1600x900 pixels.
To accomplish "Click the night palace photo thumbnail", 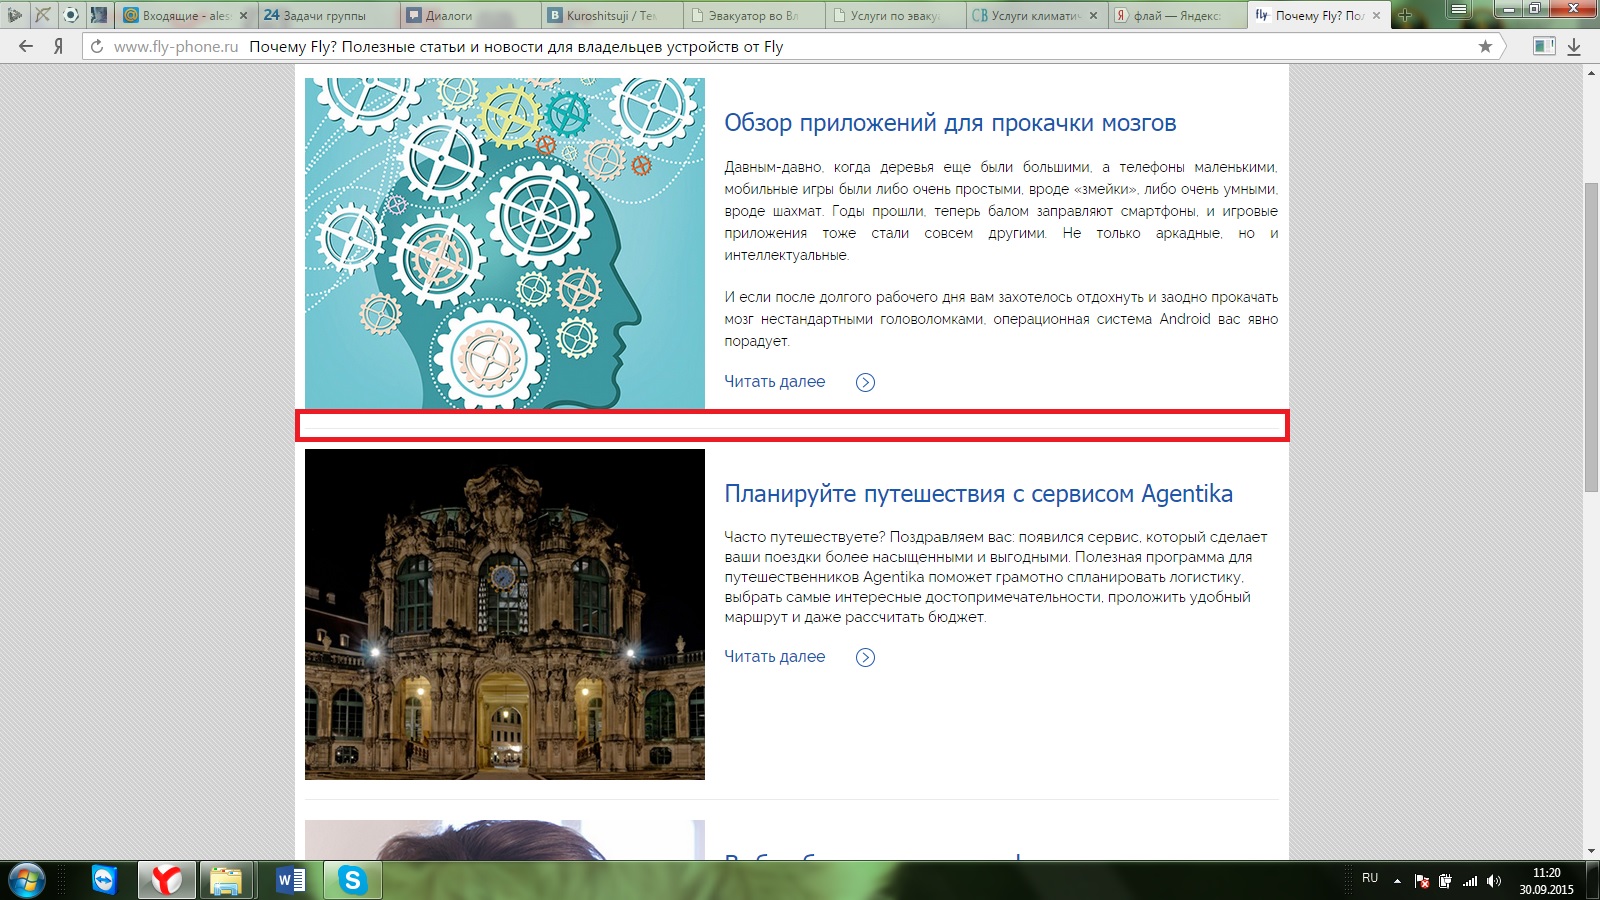I will coord(505,614).
